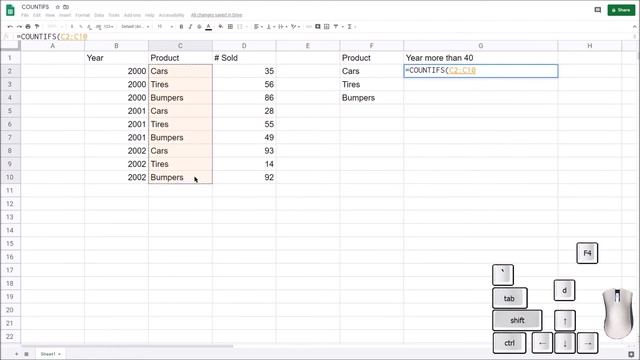Click the green Share button
The width and height of the screenshot is (640, 360).
point(621,10)
